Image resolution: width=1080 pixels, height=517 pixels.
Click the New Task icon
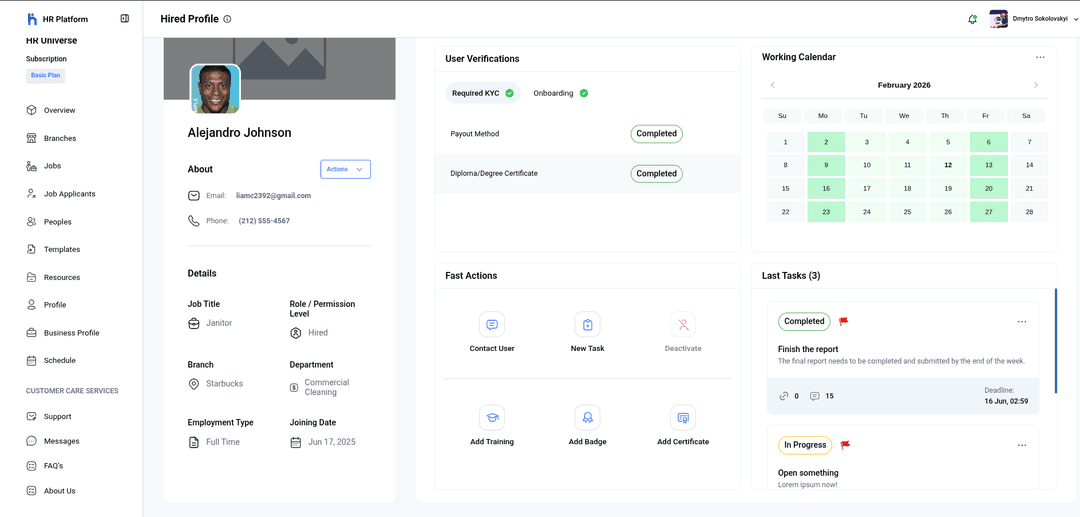point(587,325)
